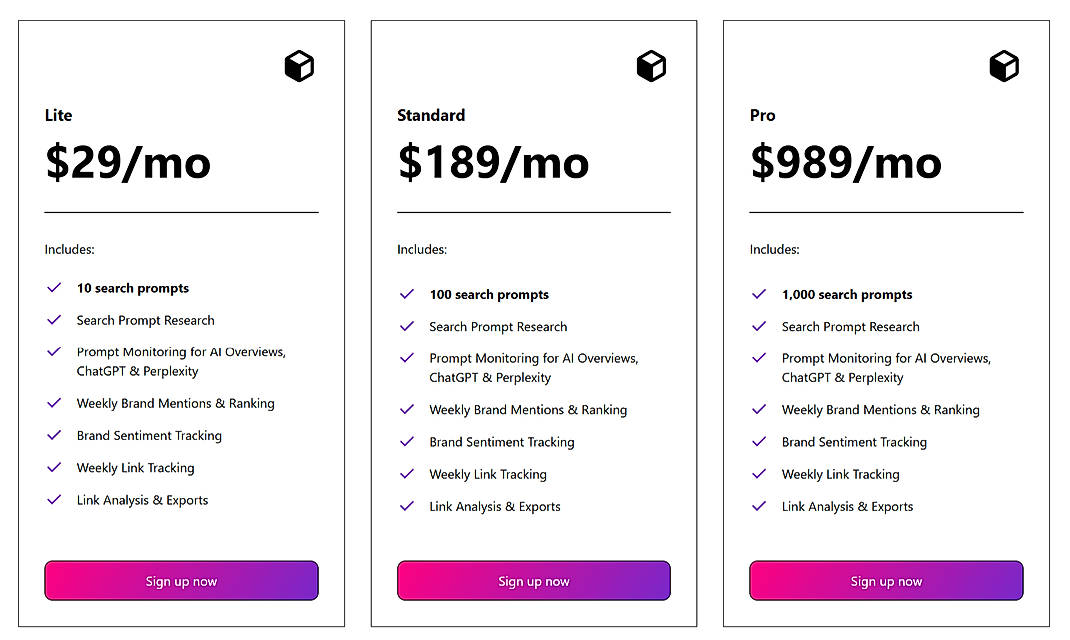Select the $189/mo price heading
Viewport: 1070px width, 640px height.
(x=493, y=163)
